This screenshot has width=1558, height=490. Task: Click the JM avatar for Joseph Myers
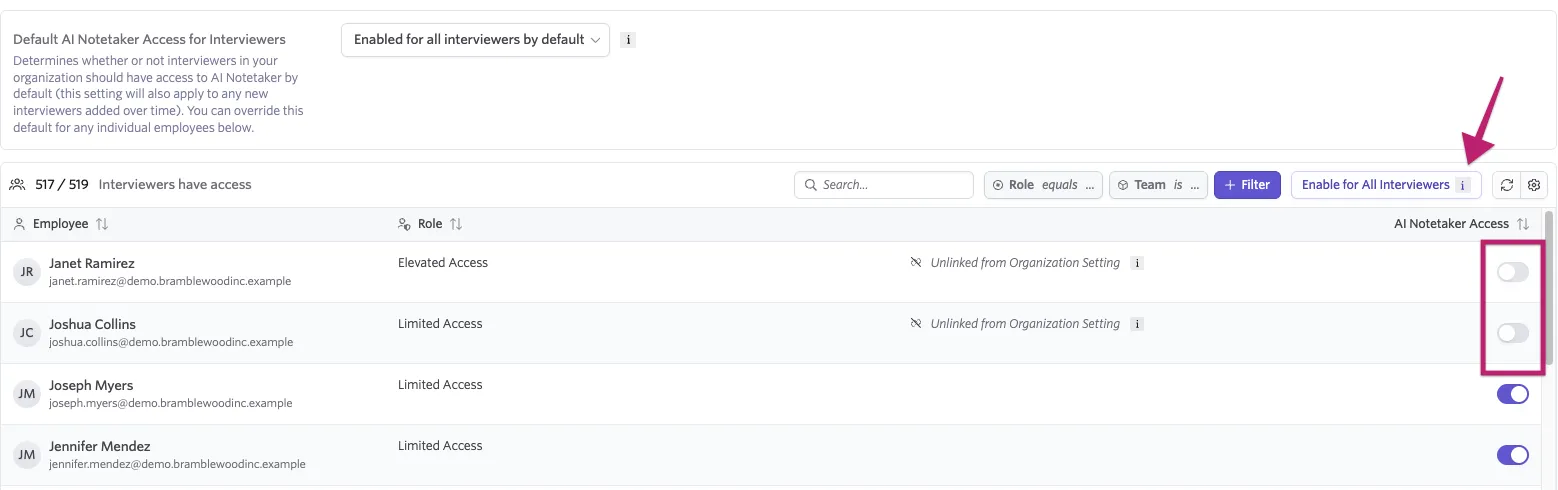[x=27, y=394]
